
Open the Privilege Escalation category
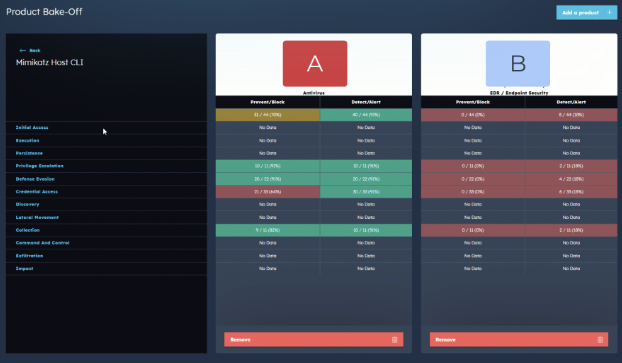click(x=40, y=166)
